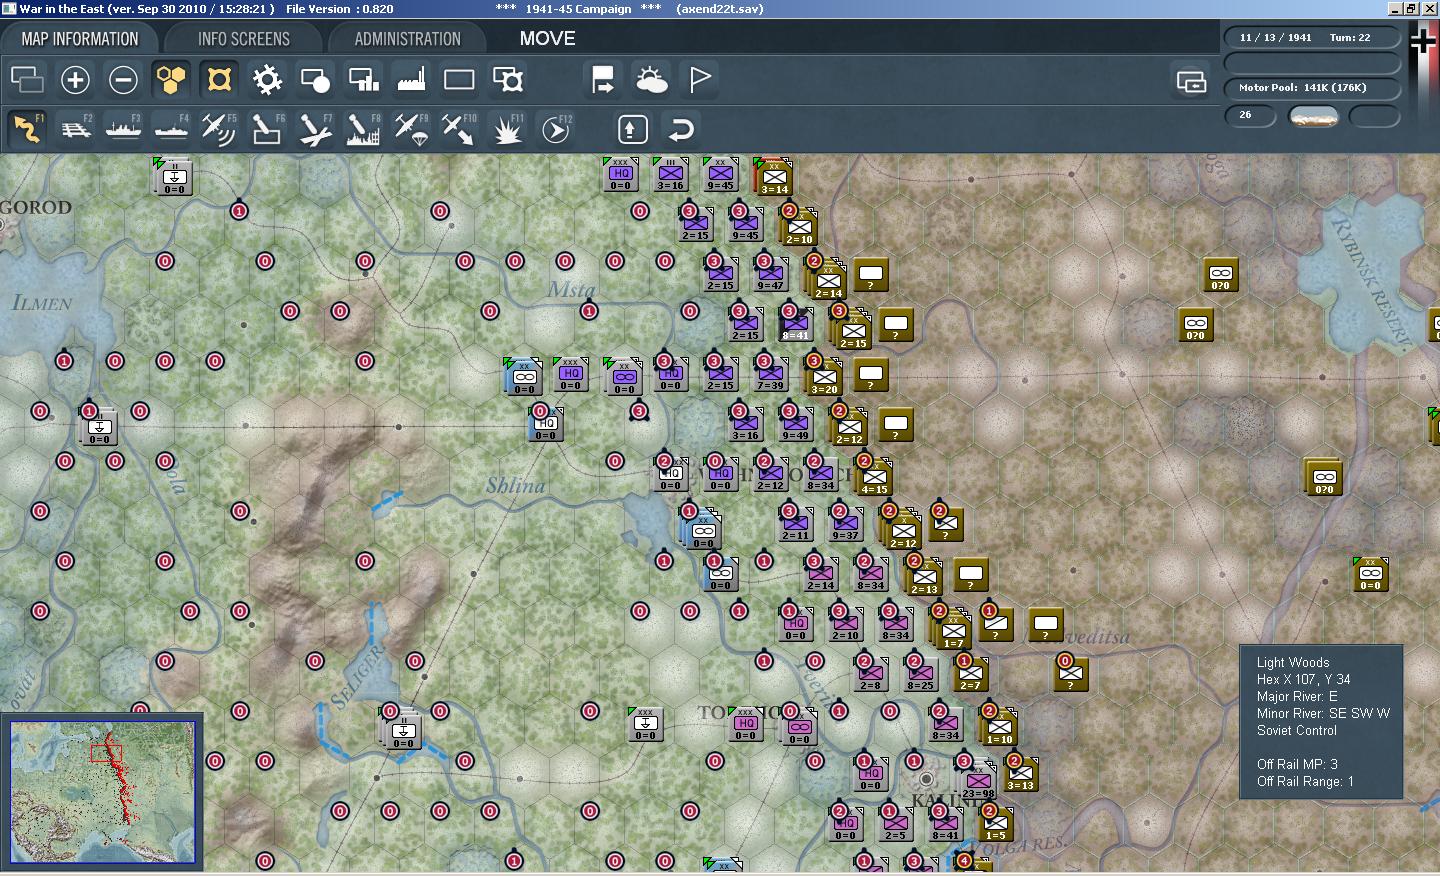Click the window-with-arrow icon beside the date panel
The image size is (1440, 876).
click(1191, 81)
